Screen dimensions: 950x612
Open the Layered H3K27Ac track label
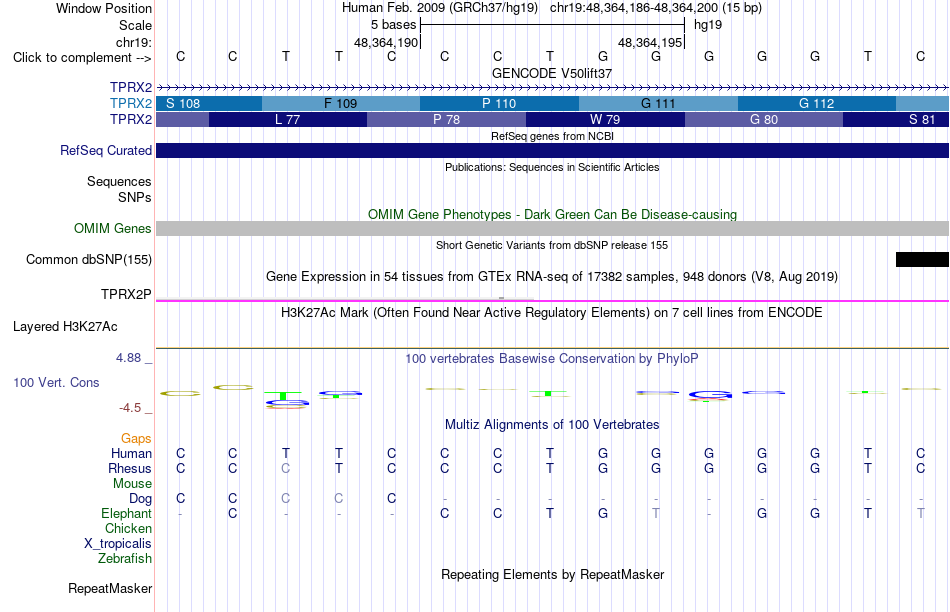pyautogui.click(x=65, y=327)
